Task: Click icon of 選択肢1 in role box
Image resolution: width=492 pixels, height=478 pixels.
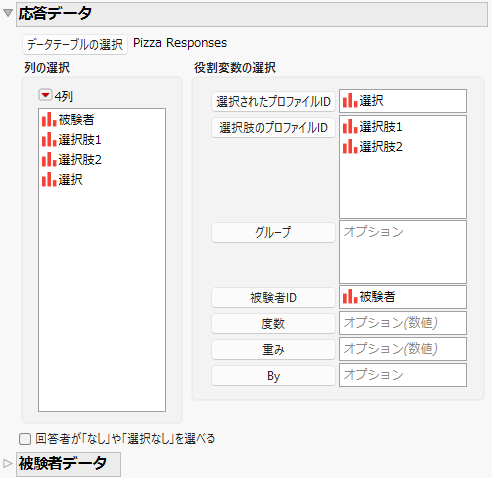Action: click(350, 127)
